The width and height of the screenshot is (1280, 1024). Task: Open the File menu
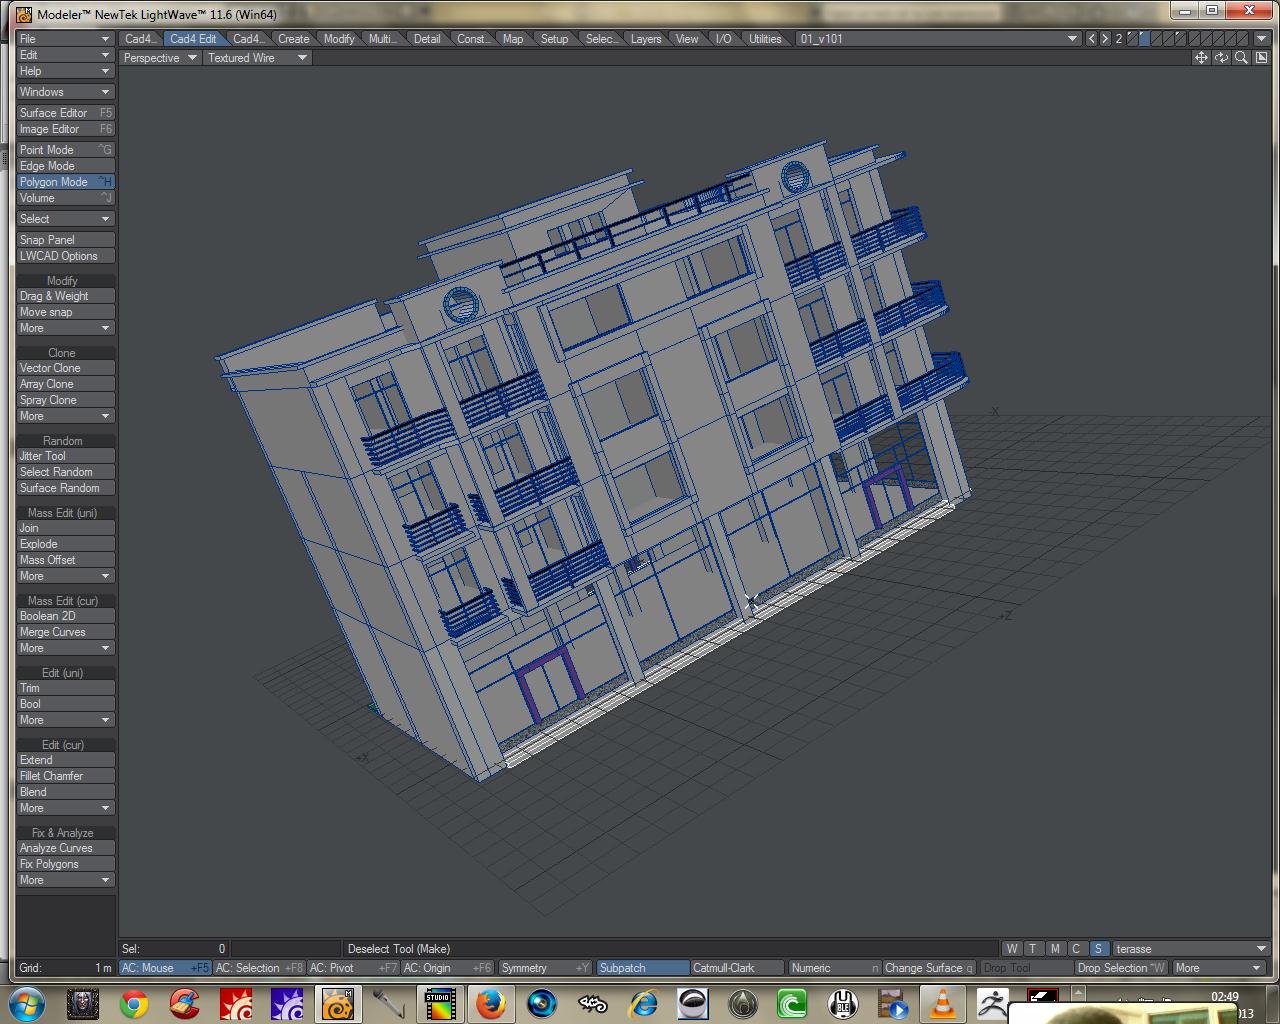click(x=65, y=39)
